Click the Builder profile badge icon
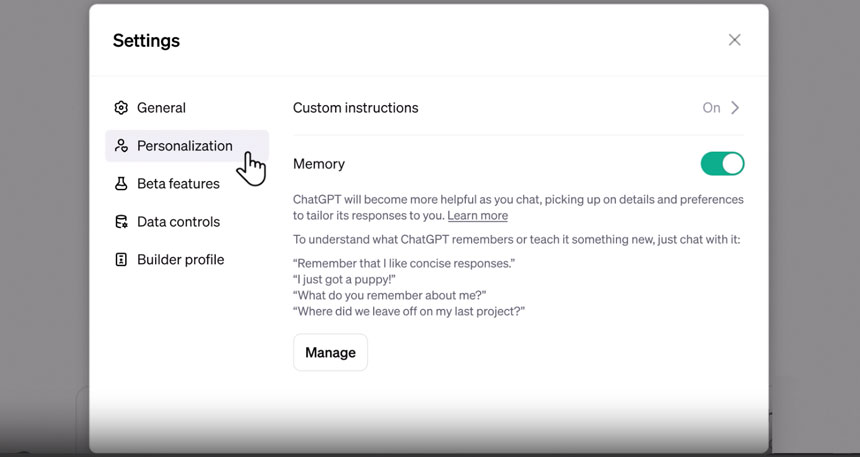This screenshot has width=860, height=457. 121,260
